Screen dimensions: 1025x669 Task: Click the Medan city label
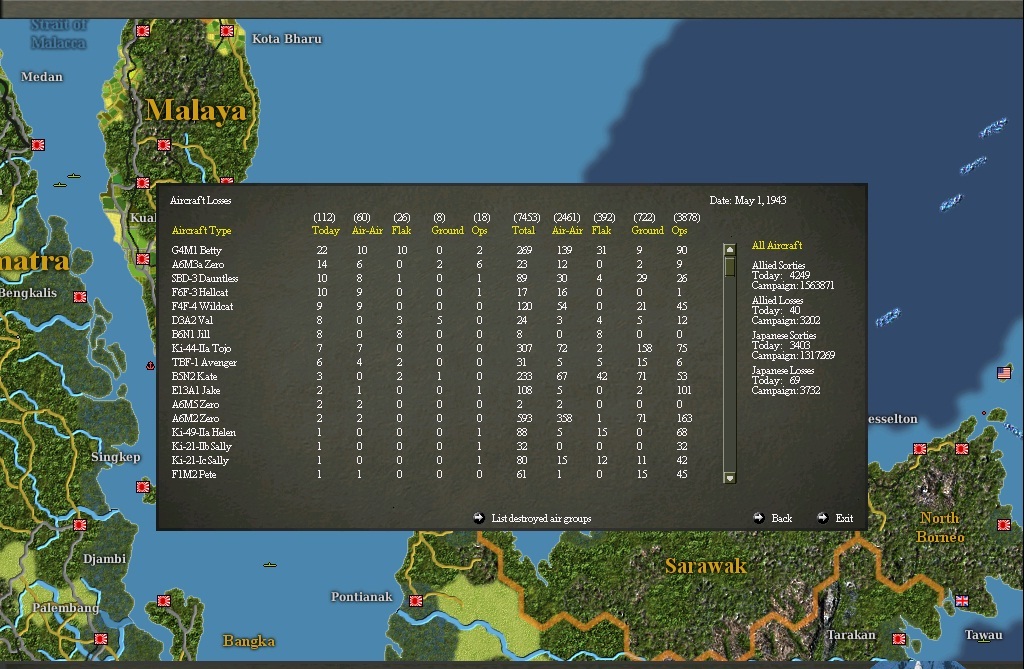(x=42, y=77)
